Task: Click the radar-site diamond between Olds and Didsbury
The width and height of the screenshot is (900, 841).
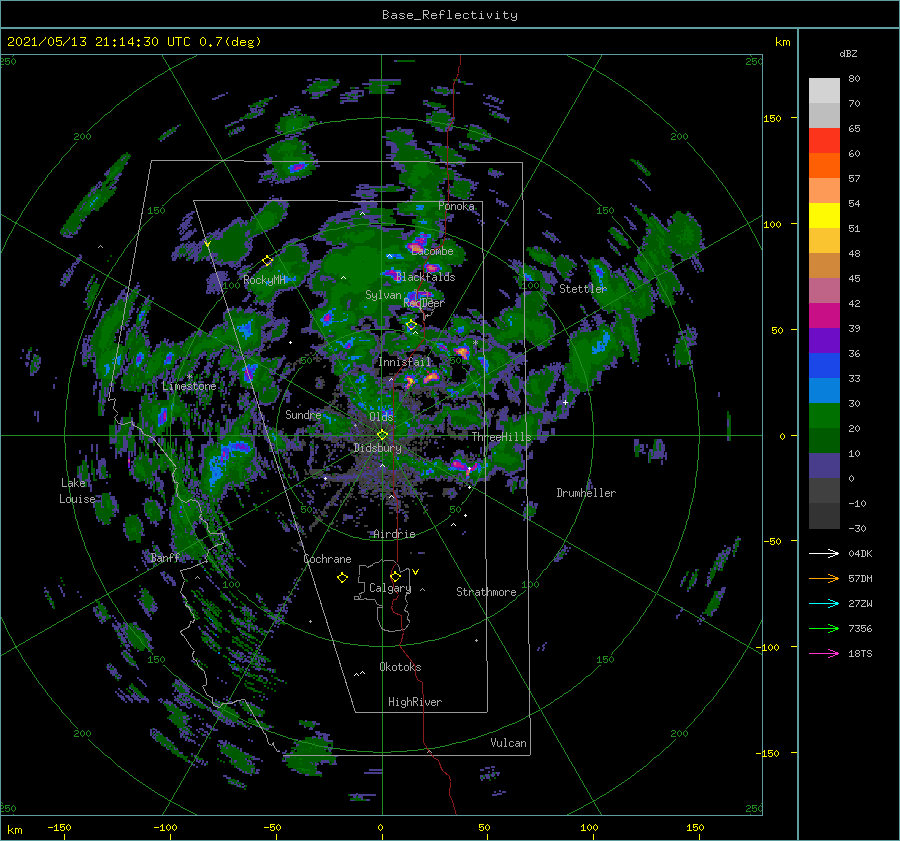Action: [x=382, y=435]
